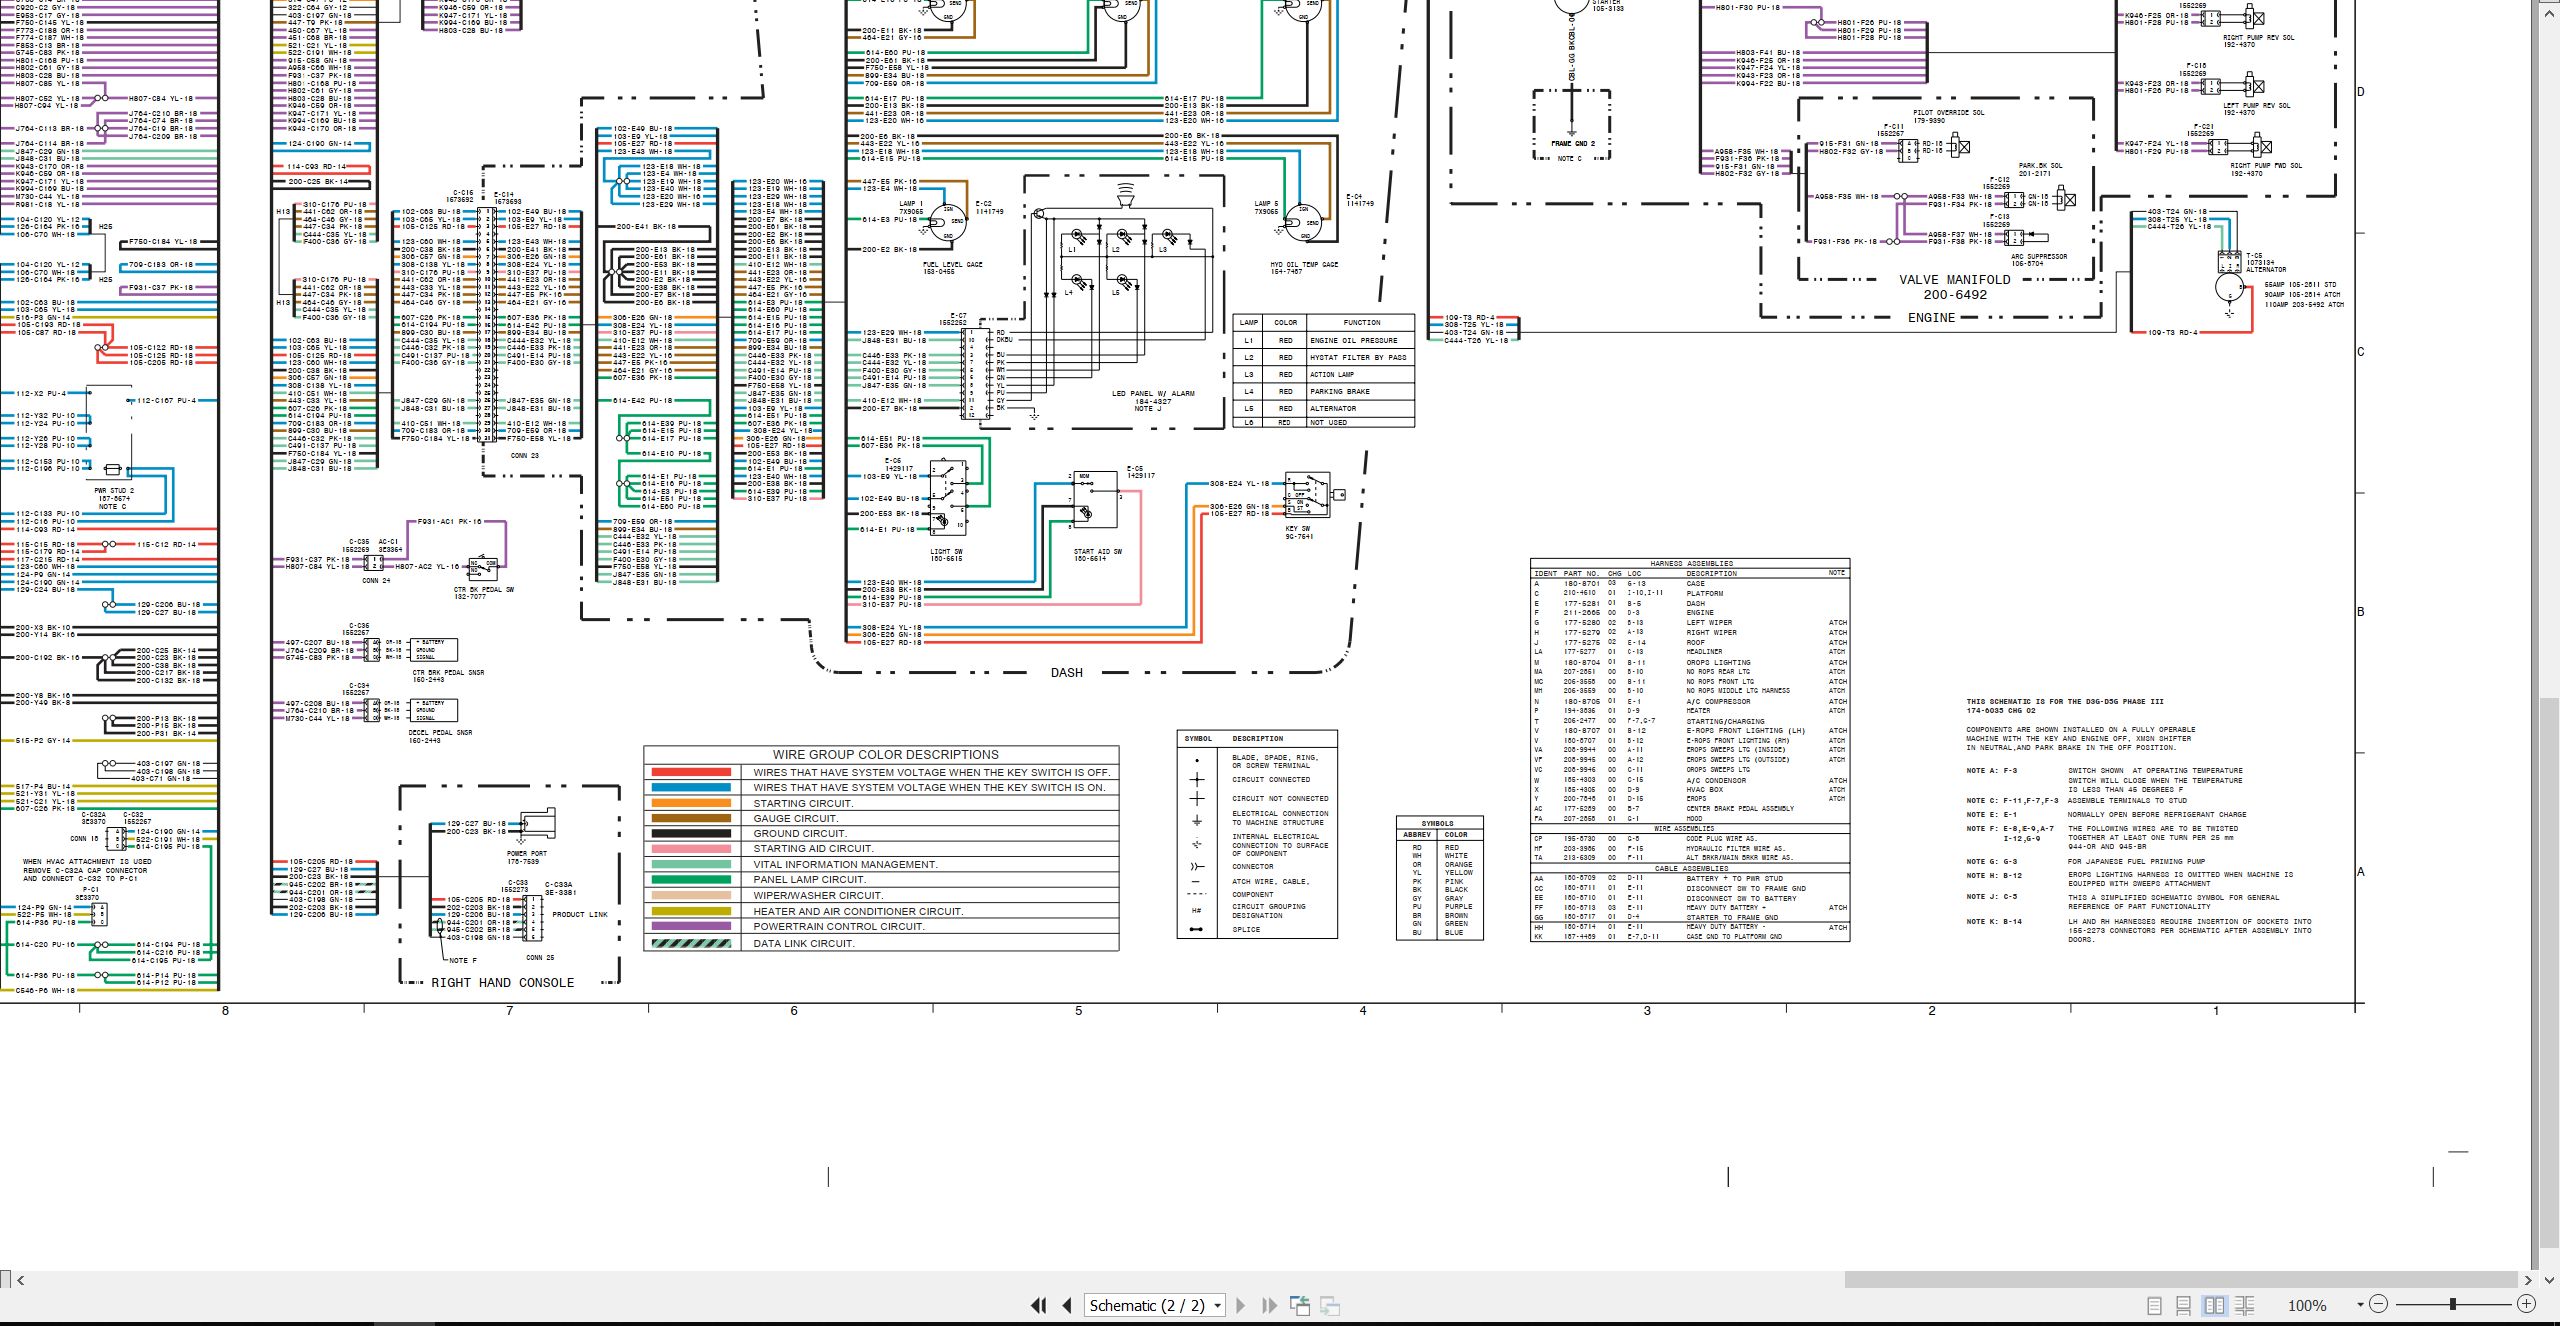This screenshot has height=1326, width=2560.
Task: Switch to two-page continuous facing layout
Action: [2244, 1305]
